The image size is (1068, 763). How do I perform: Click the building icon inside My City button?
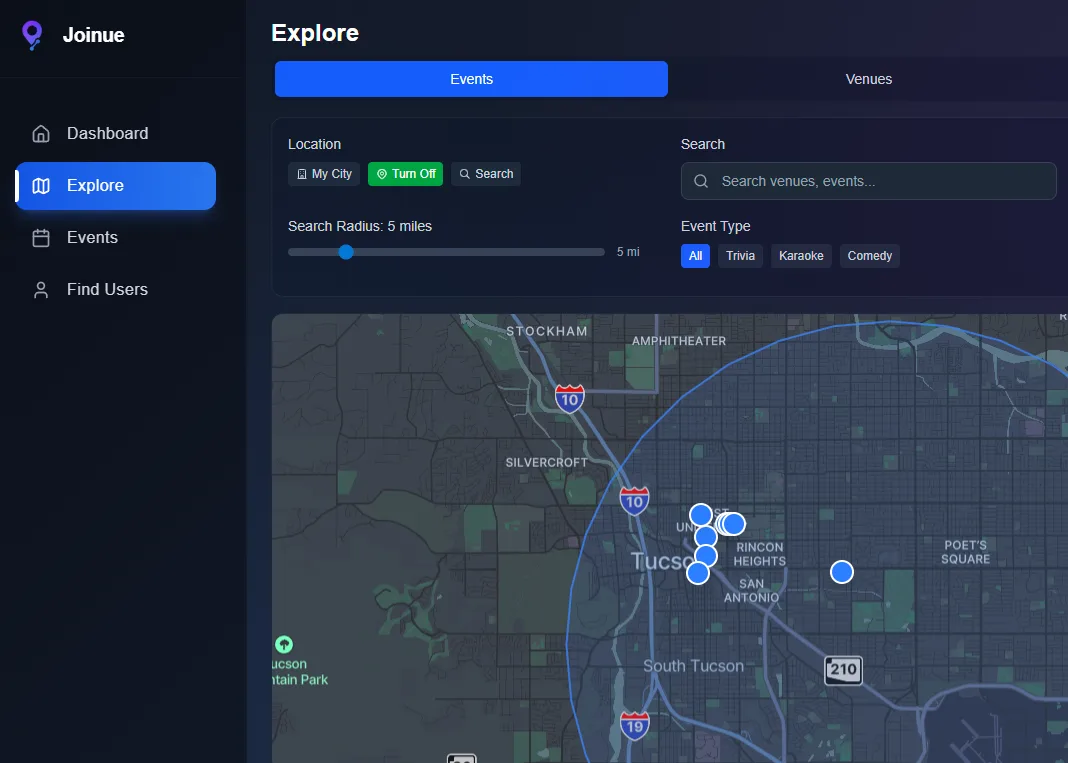coord(302,173)
